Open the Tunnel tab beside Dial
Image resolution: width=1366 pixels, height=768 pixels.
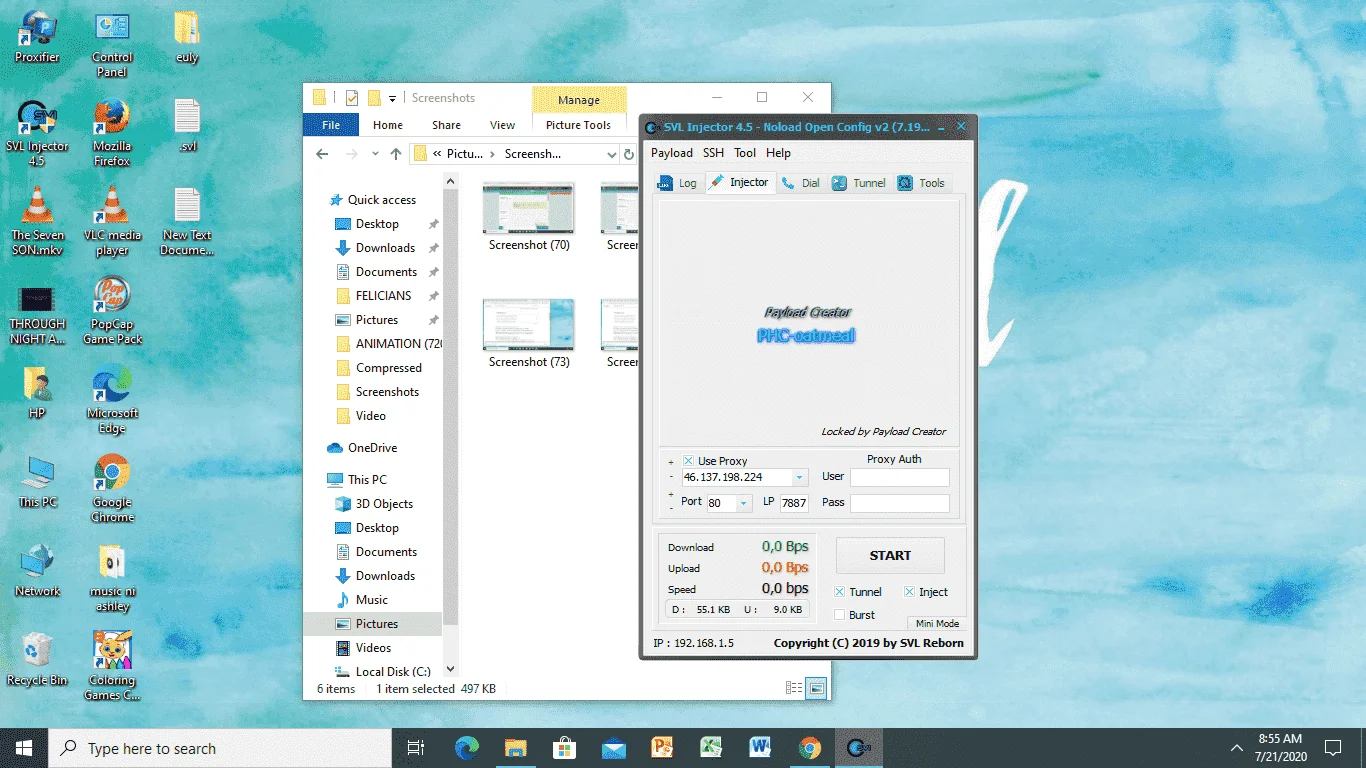tap(859, 183)
